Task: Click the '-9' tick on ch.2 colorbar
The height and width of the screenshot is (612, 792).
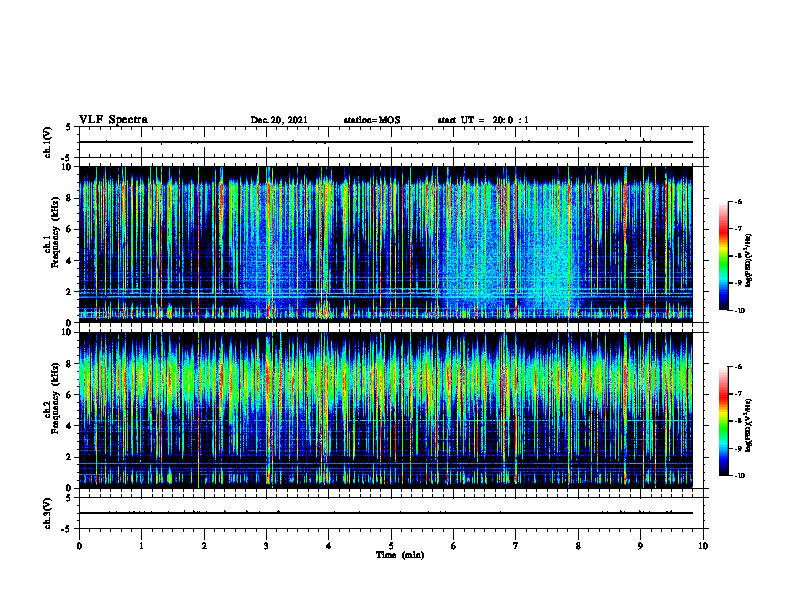Action: tap(738, 448)
